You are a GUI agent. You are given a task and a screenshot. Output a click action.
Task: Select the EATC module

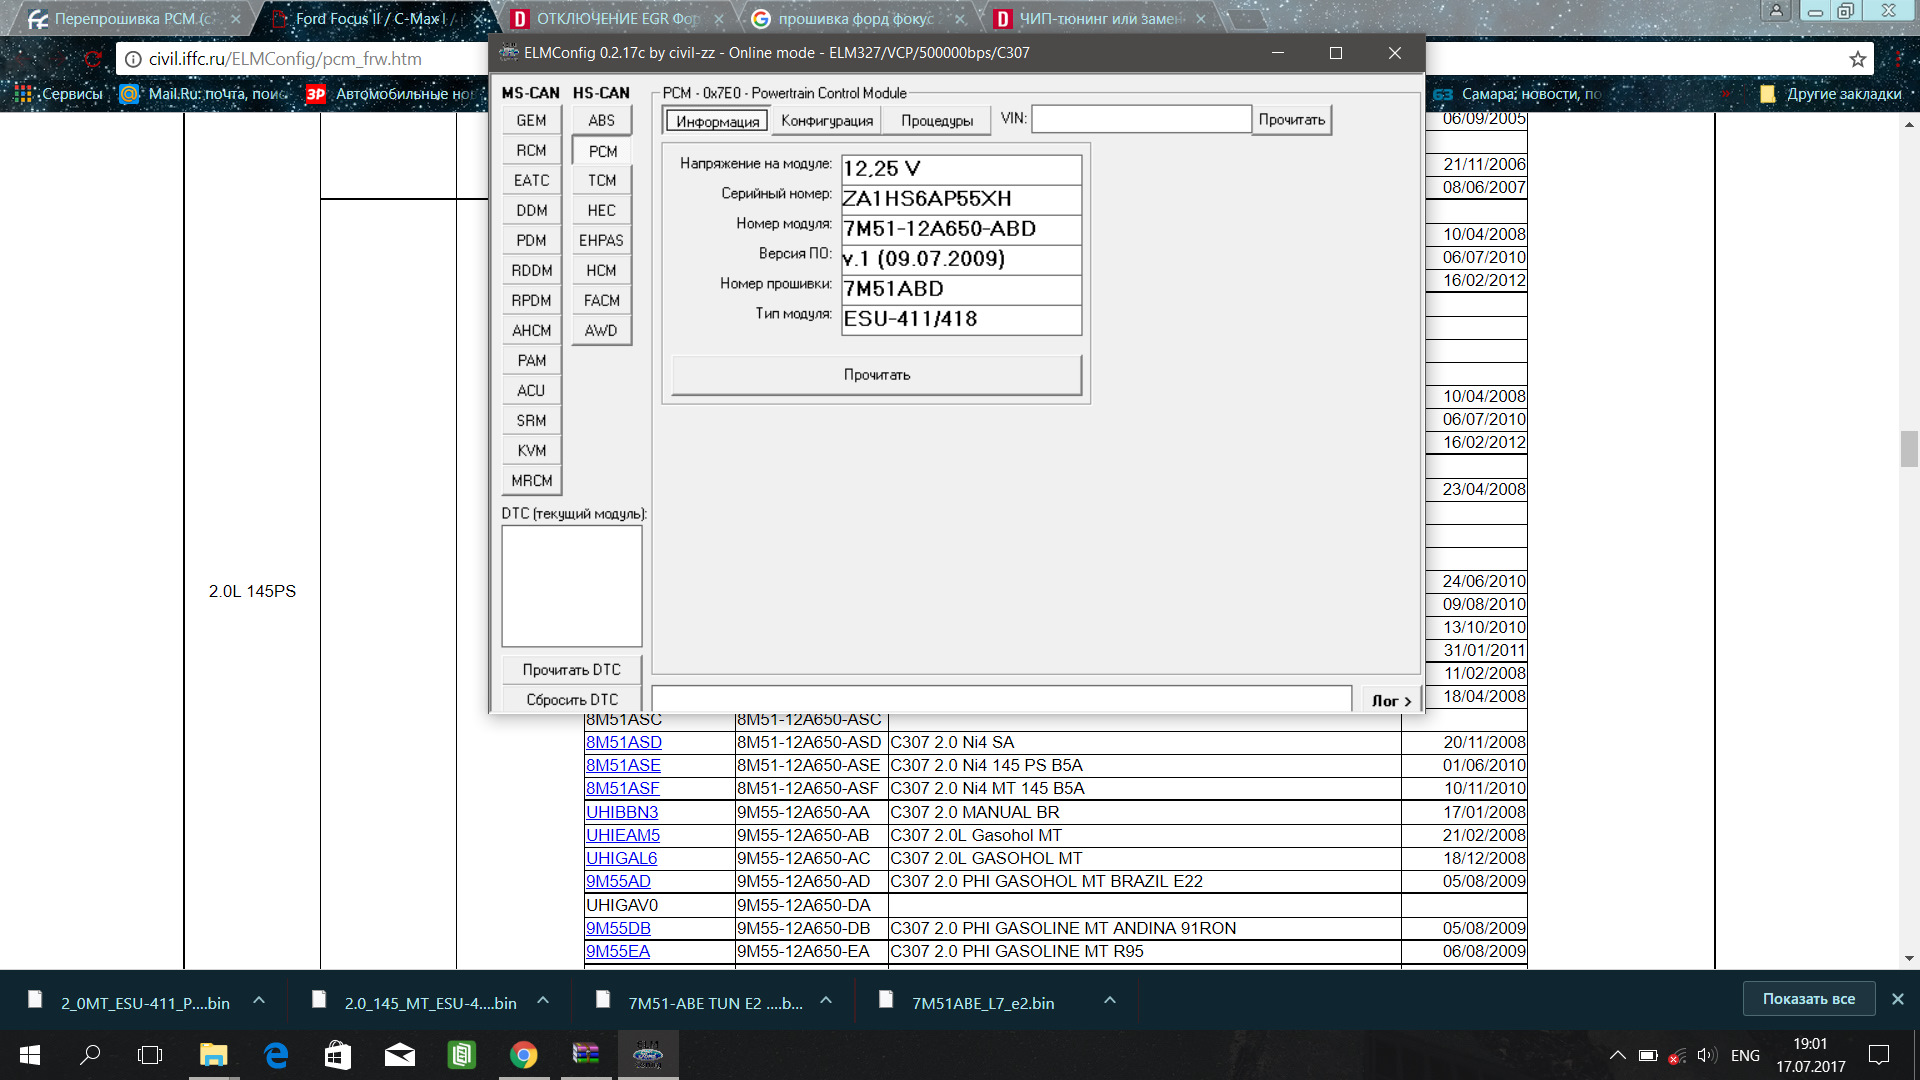[x=531, y=180]
